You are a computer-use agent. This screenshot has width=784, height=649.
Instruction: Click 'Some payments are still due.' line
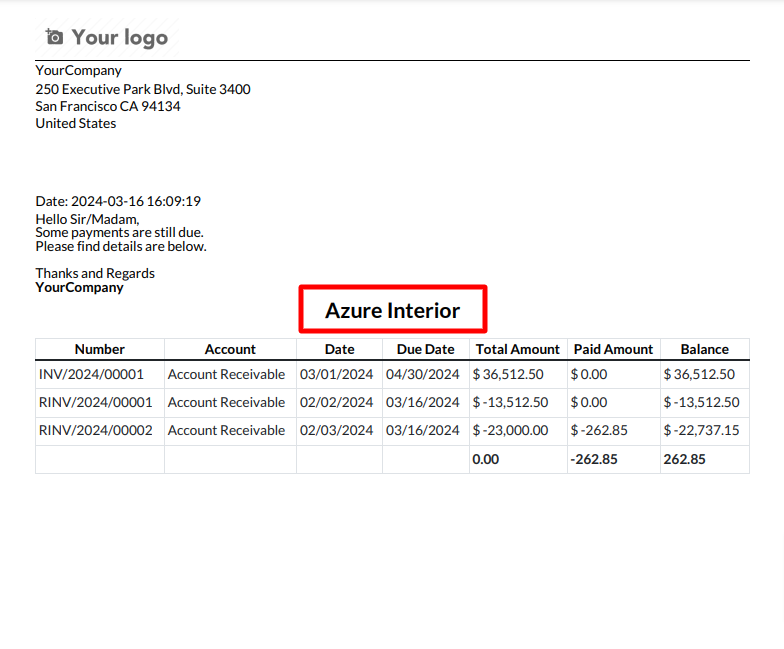pos(120,232)
